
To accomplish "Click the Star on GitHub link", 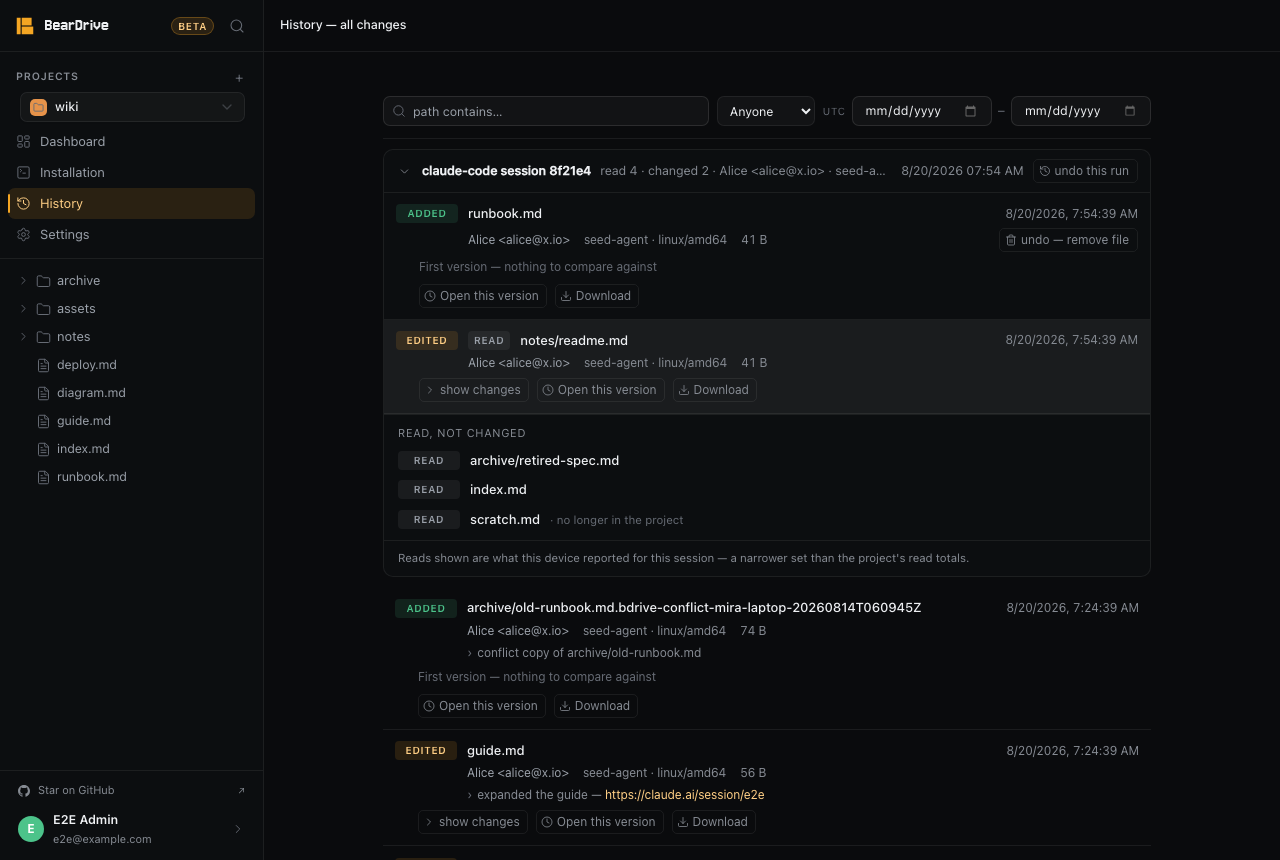I will [x=76, y=791].
